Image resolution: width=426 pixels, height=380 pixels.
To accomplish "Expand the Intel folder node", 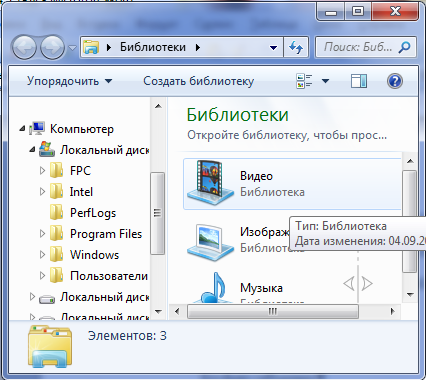I will (x=42, y=192).
